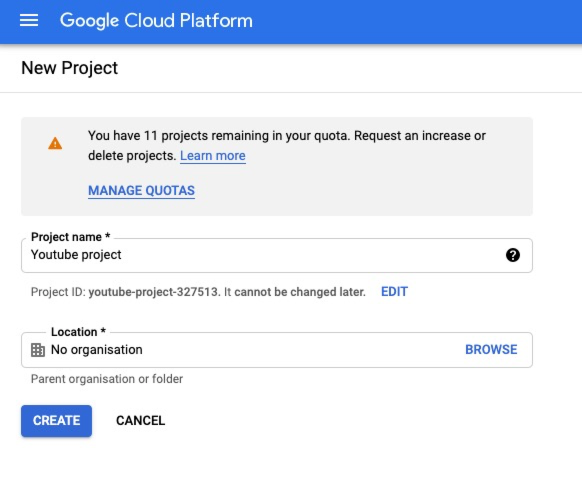Select the youtube-project-327513 project ID text
Screen dimensions: 582x500
click(153, 292)
